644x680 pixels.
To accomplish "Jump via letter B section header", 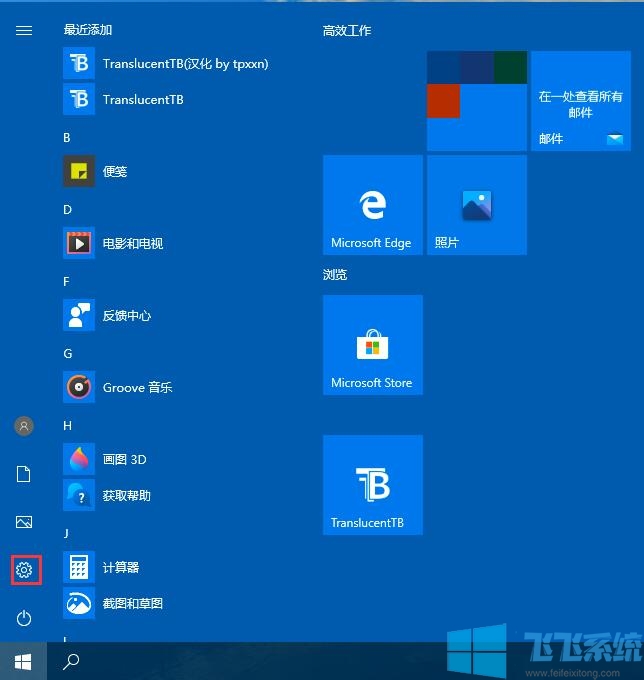I will 67,137.
